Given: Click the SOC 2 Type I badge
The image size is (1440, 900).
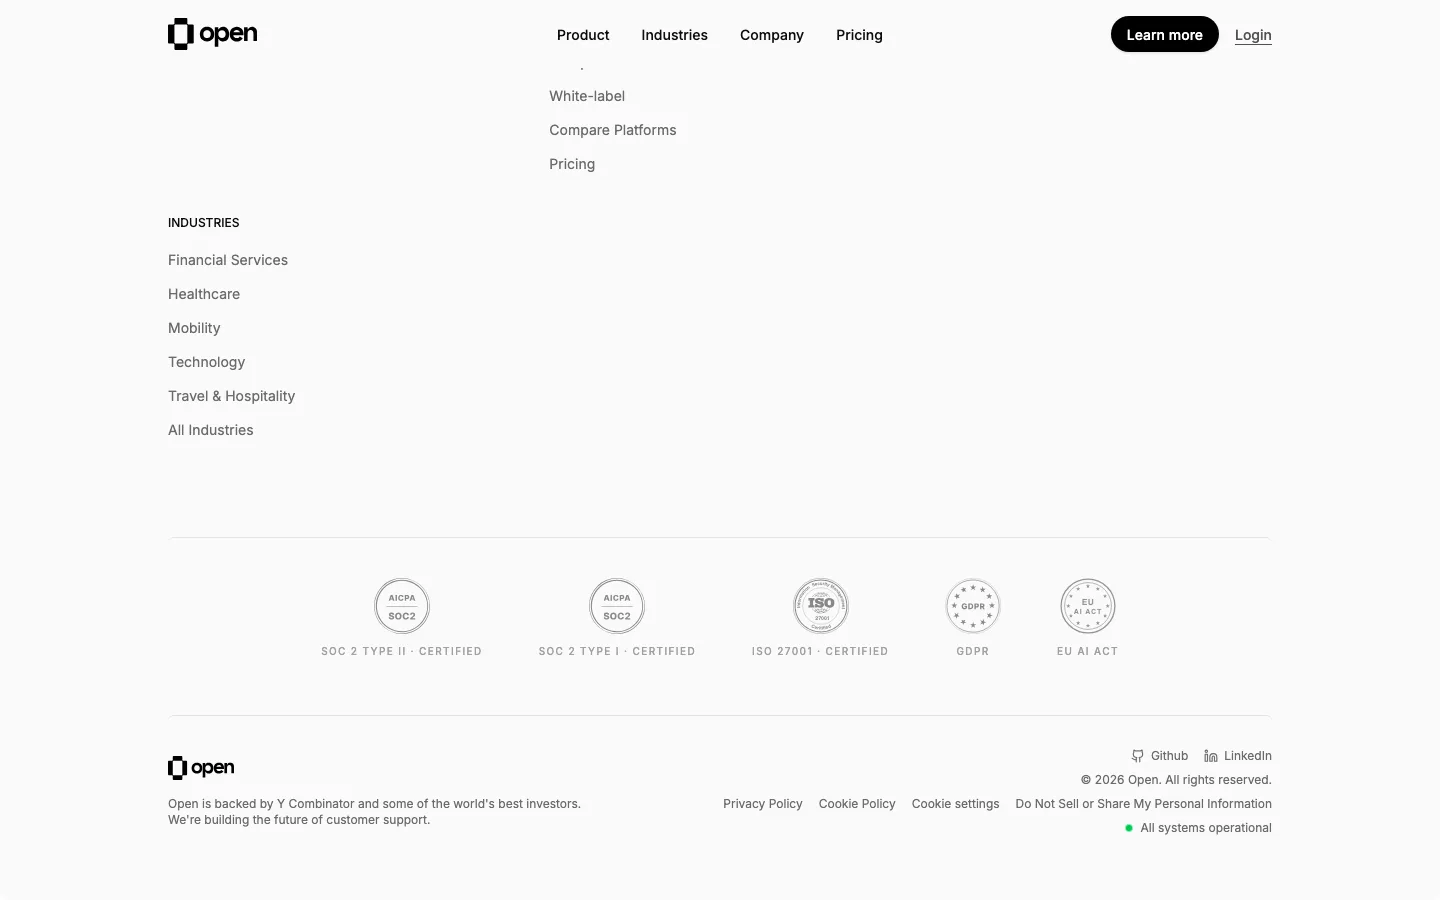Looking at the screenshot, I should (617, 606).
